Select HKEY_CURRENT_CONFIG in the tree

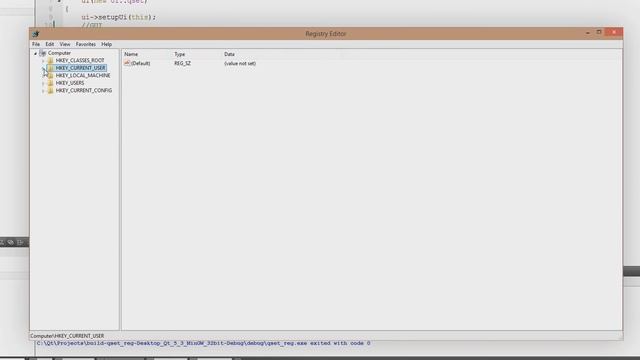[84, 90]
